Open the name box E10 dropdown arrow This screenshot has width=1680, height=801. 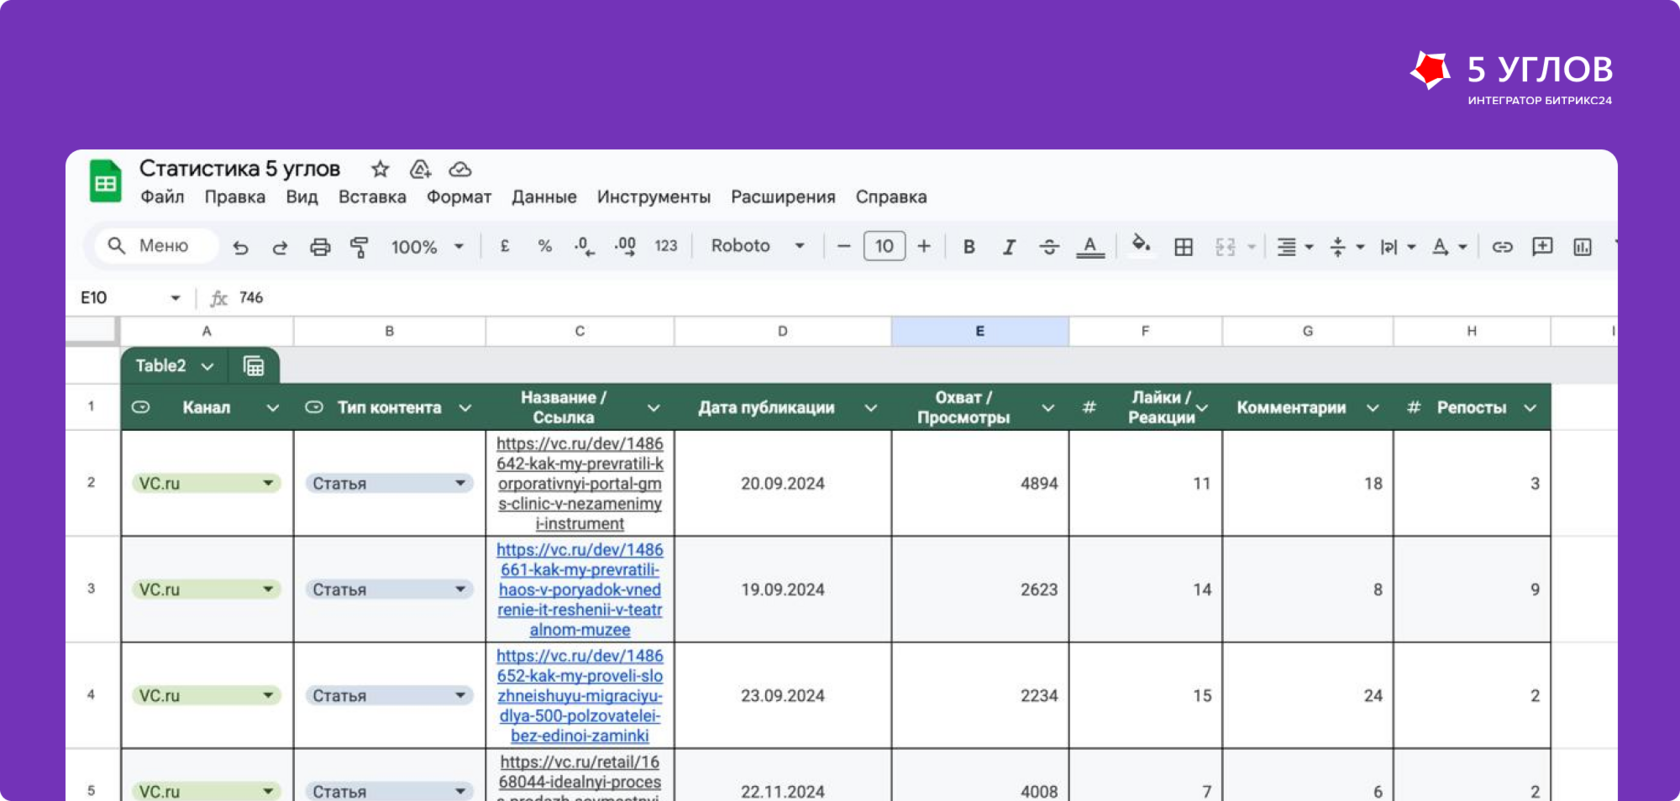point(175,298)
